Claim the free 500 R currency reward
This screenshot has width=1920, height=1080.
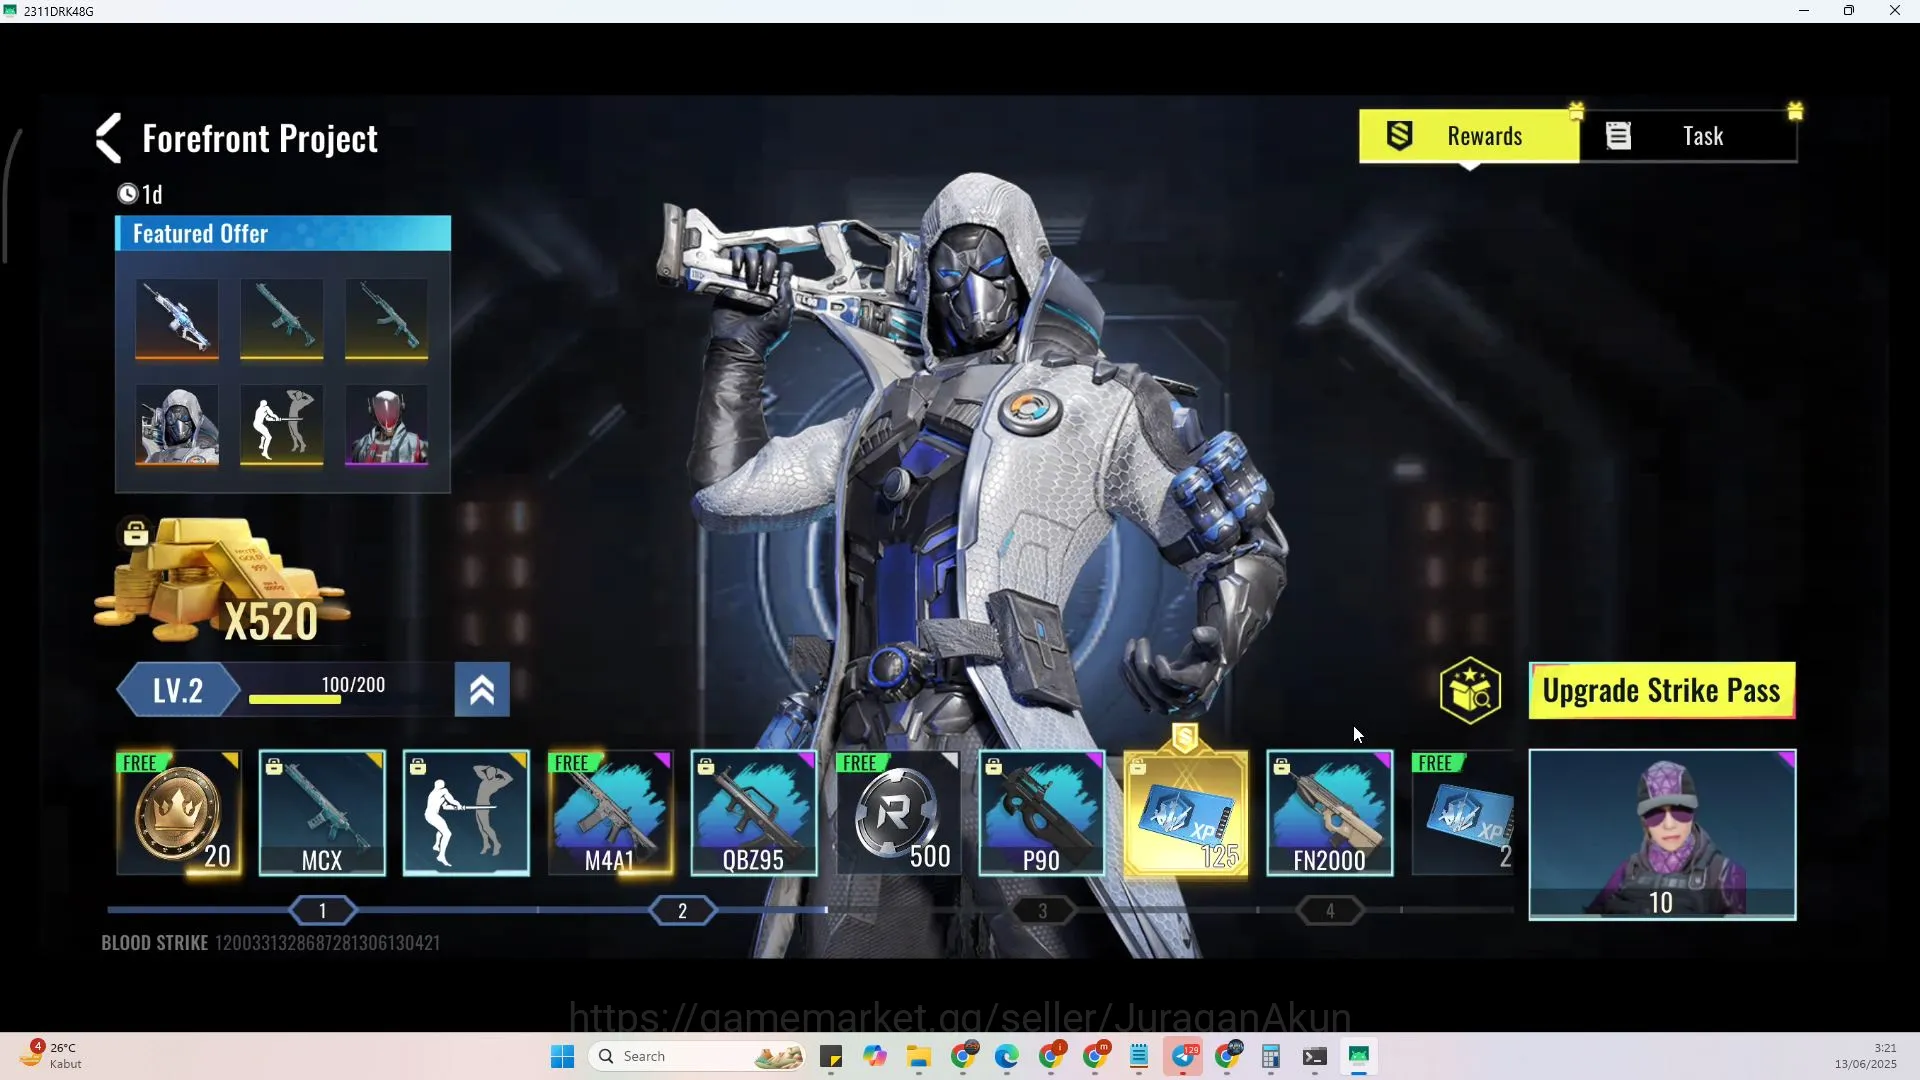pos(898,814)
